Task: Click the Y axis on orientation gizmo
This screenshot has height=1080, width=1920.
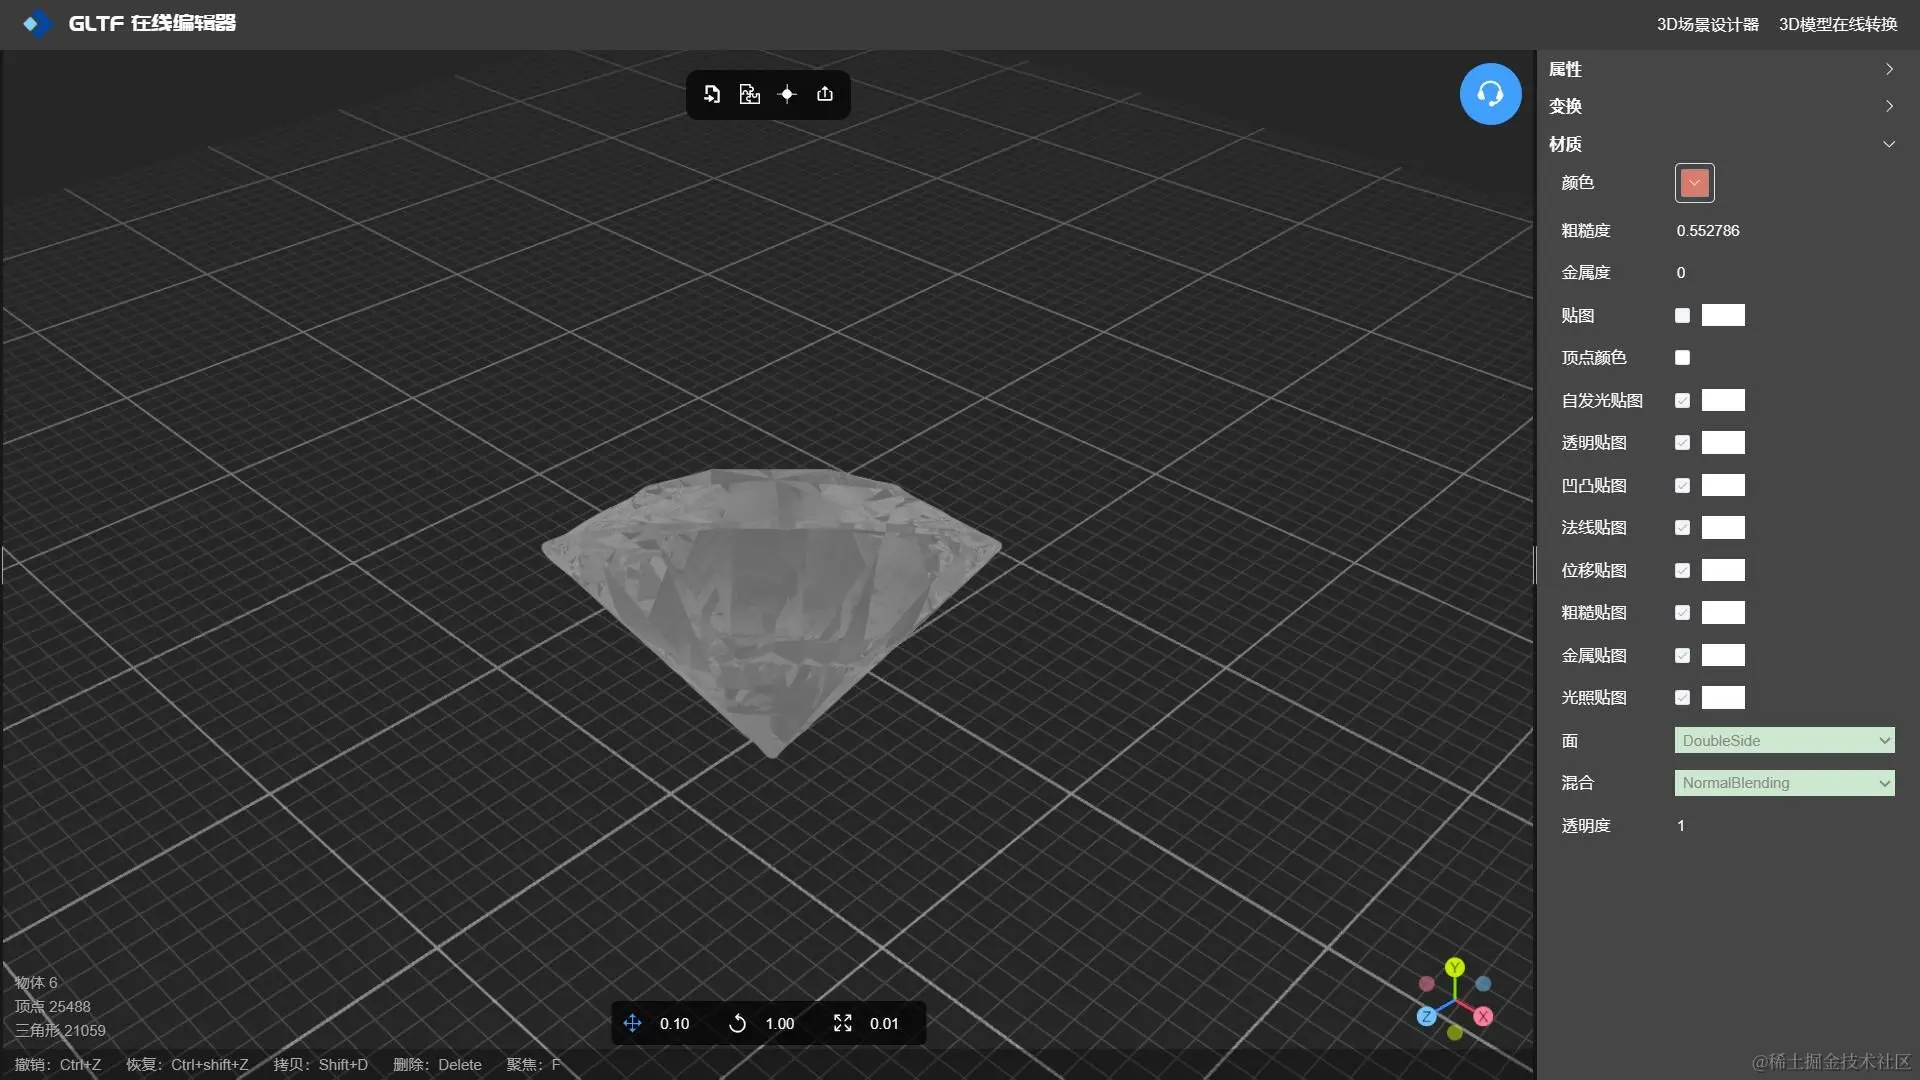Action: [1455, 967]
